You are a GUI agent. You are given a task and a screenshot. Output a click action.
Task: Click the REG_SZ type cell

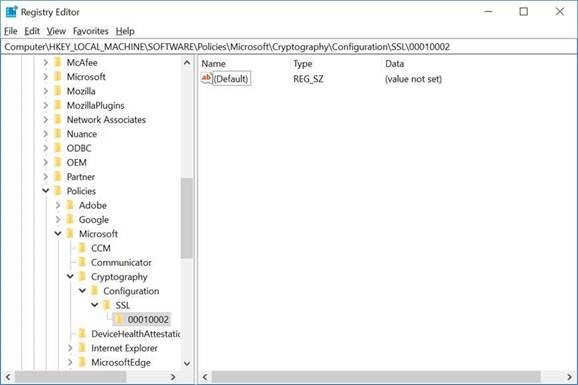(x=308, y=79)
